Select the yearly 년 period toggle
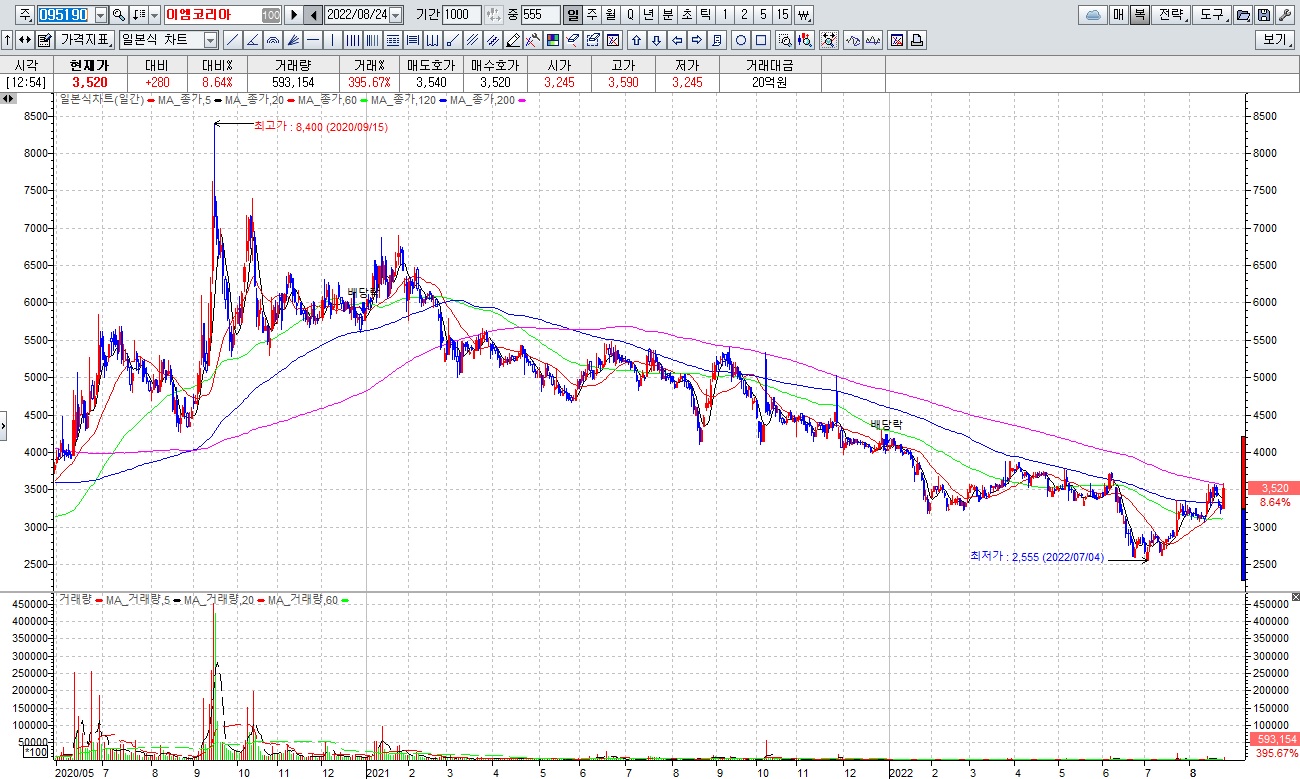This screenshot has width=1300, height=779. point(648,15)
